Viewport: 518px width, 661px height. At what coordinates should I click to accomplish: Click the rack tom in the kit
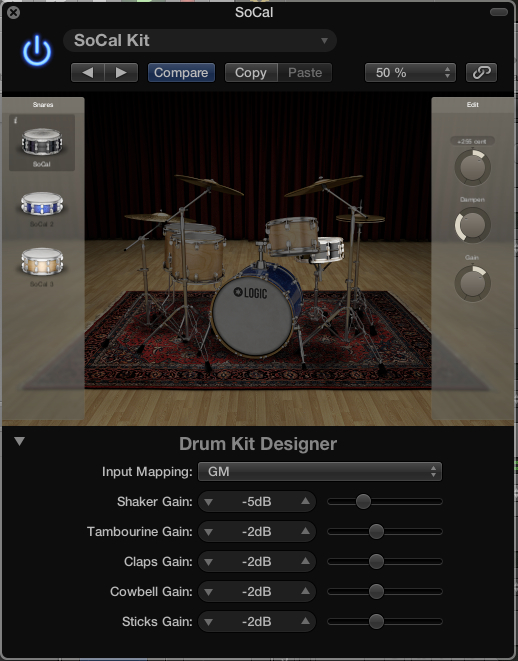point(292,236)
